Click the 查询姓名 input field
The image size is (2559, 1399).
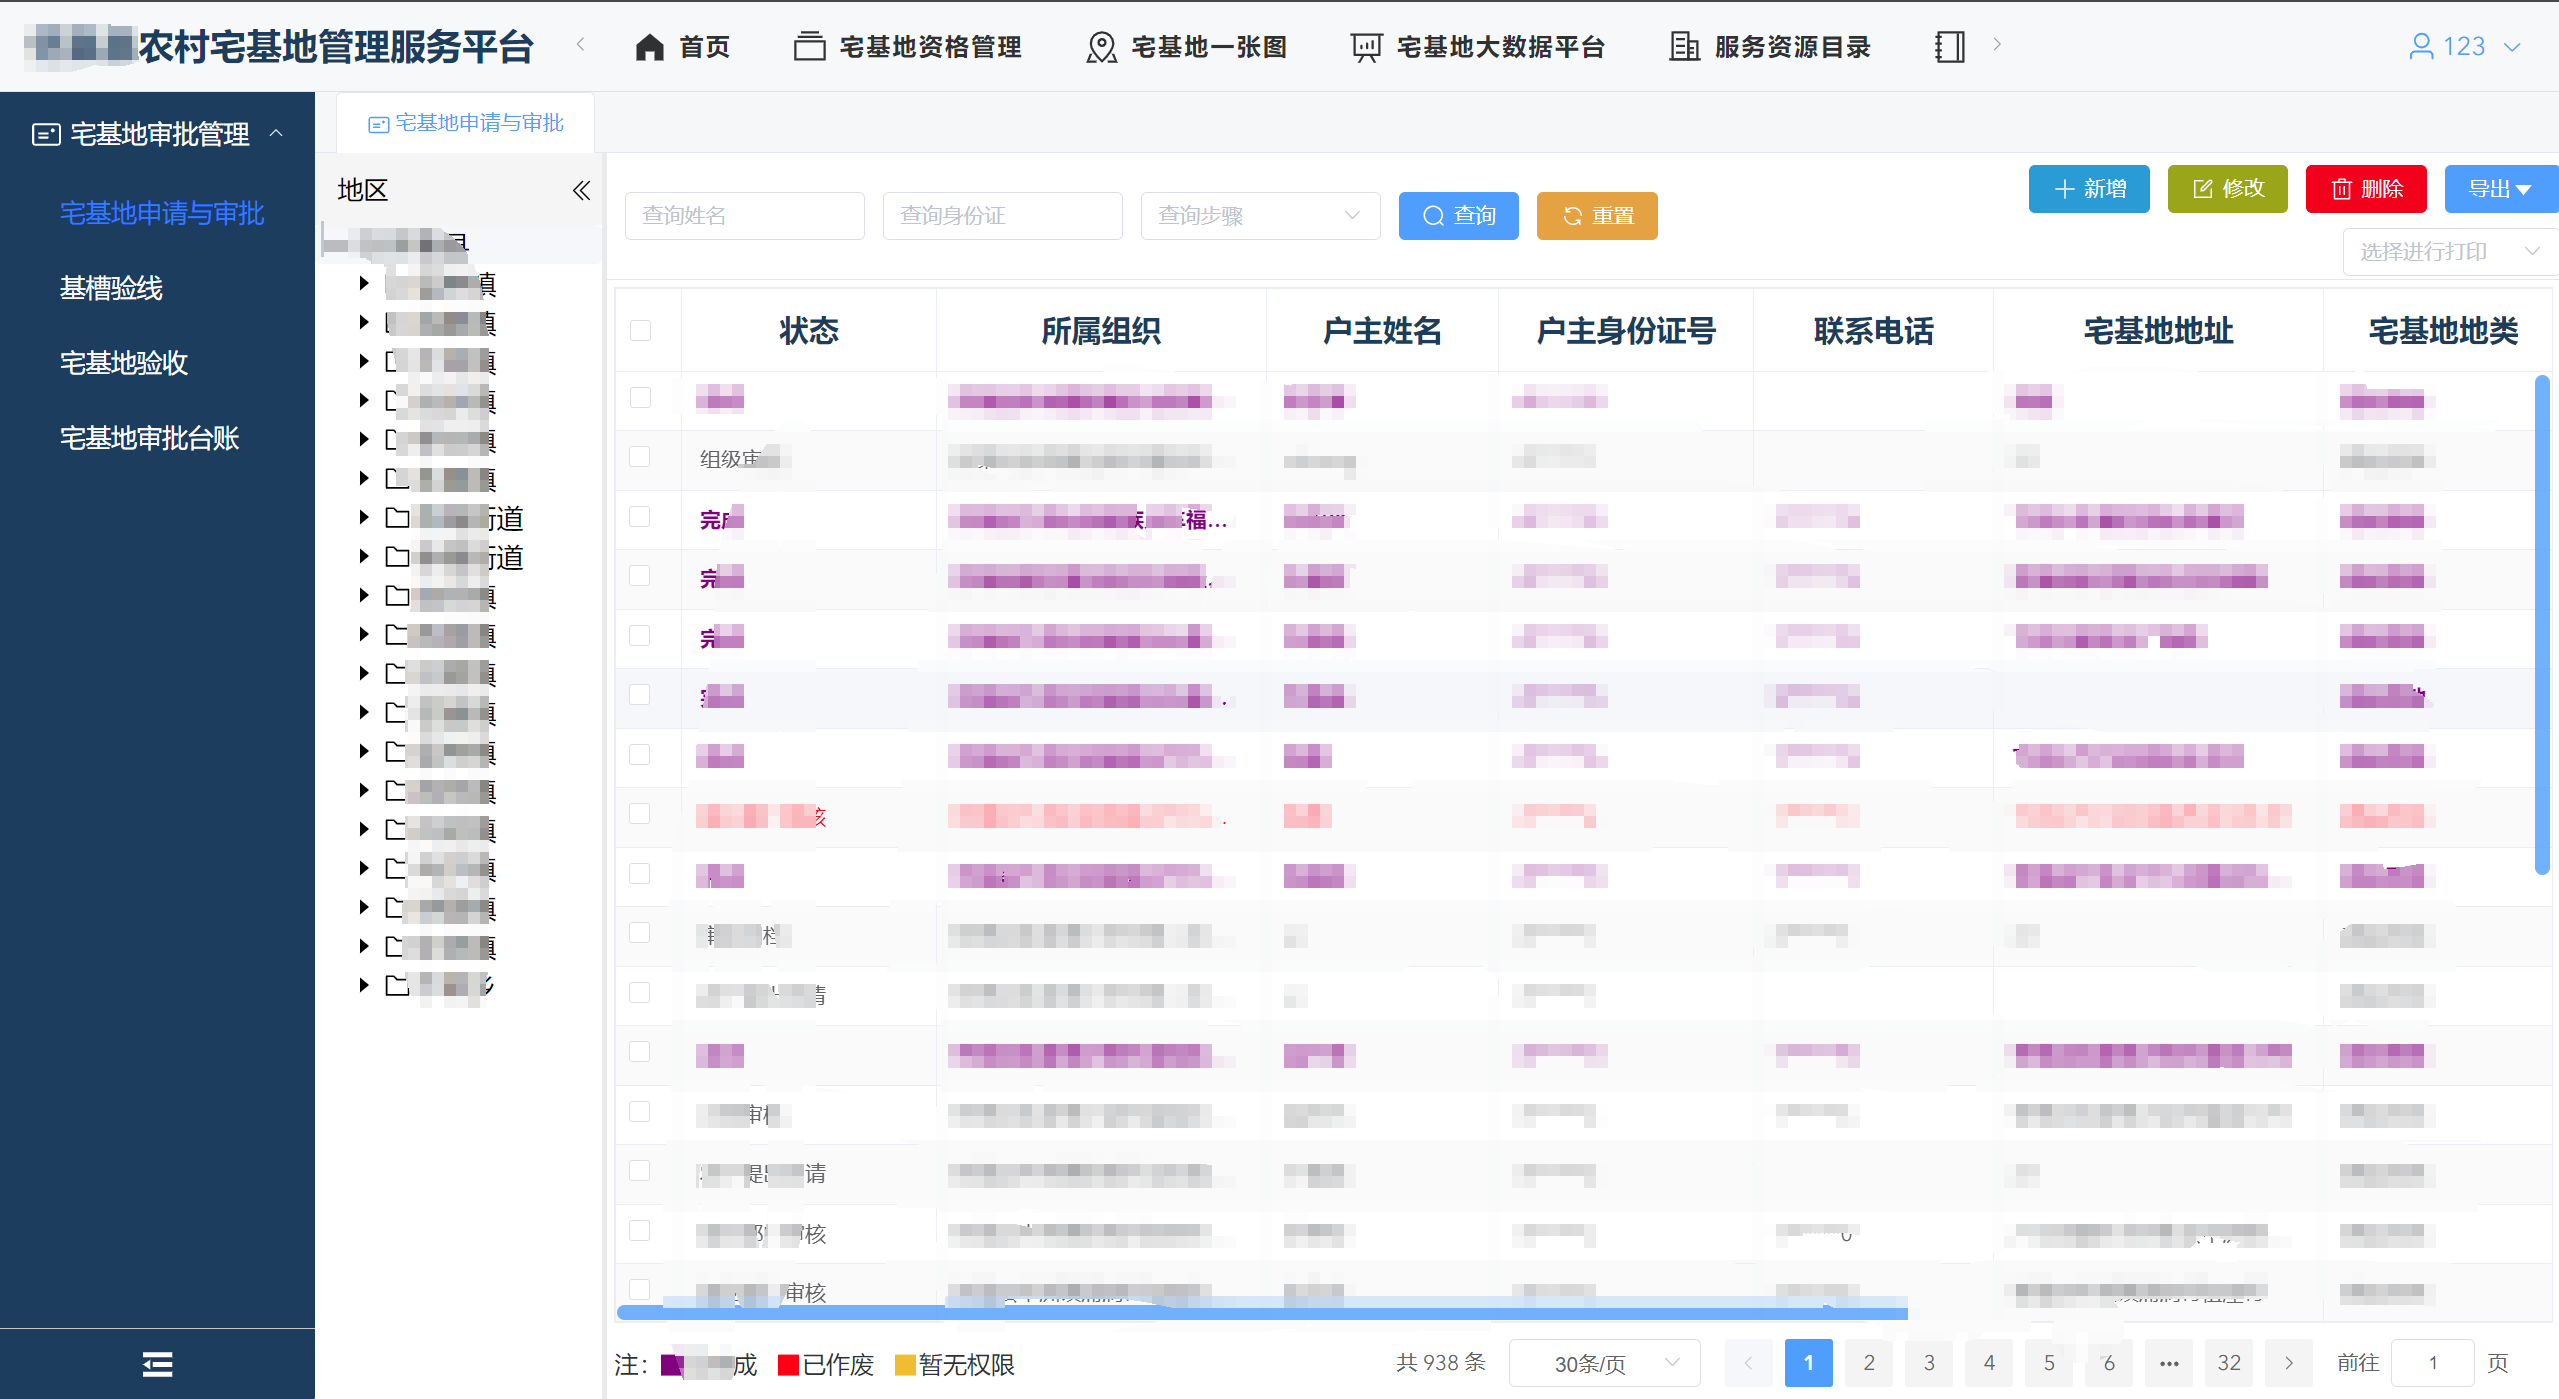point(745,216)
